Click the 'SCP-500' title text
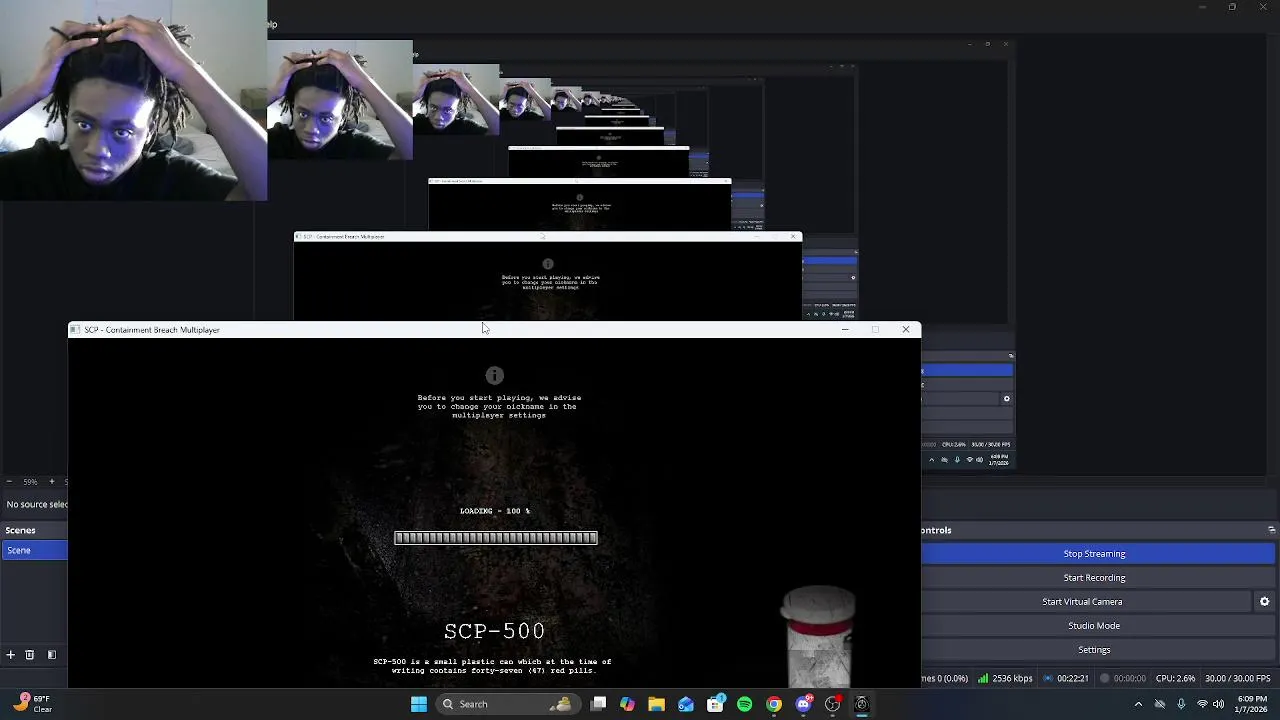Viewport: 1280px width, 720px height. click(x=495, y=631)
